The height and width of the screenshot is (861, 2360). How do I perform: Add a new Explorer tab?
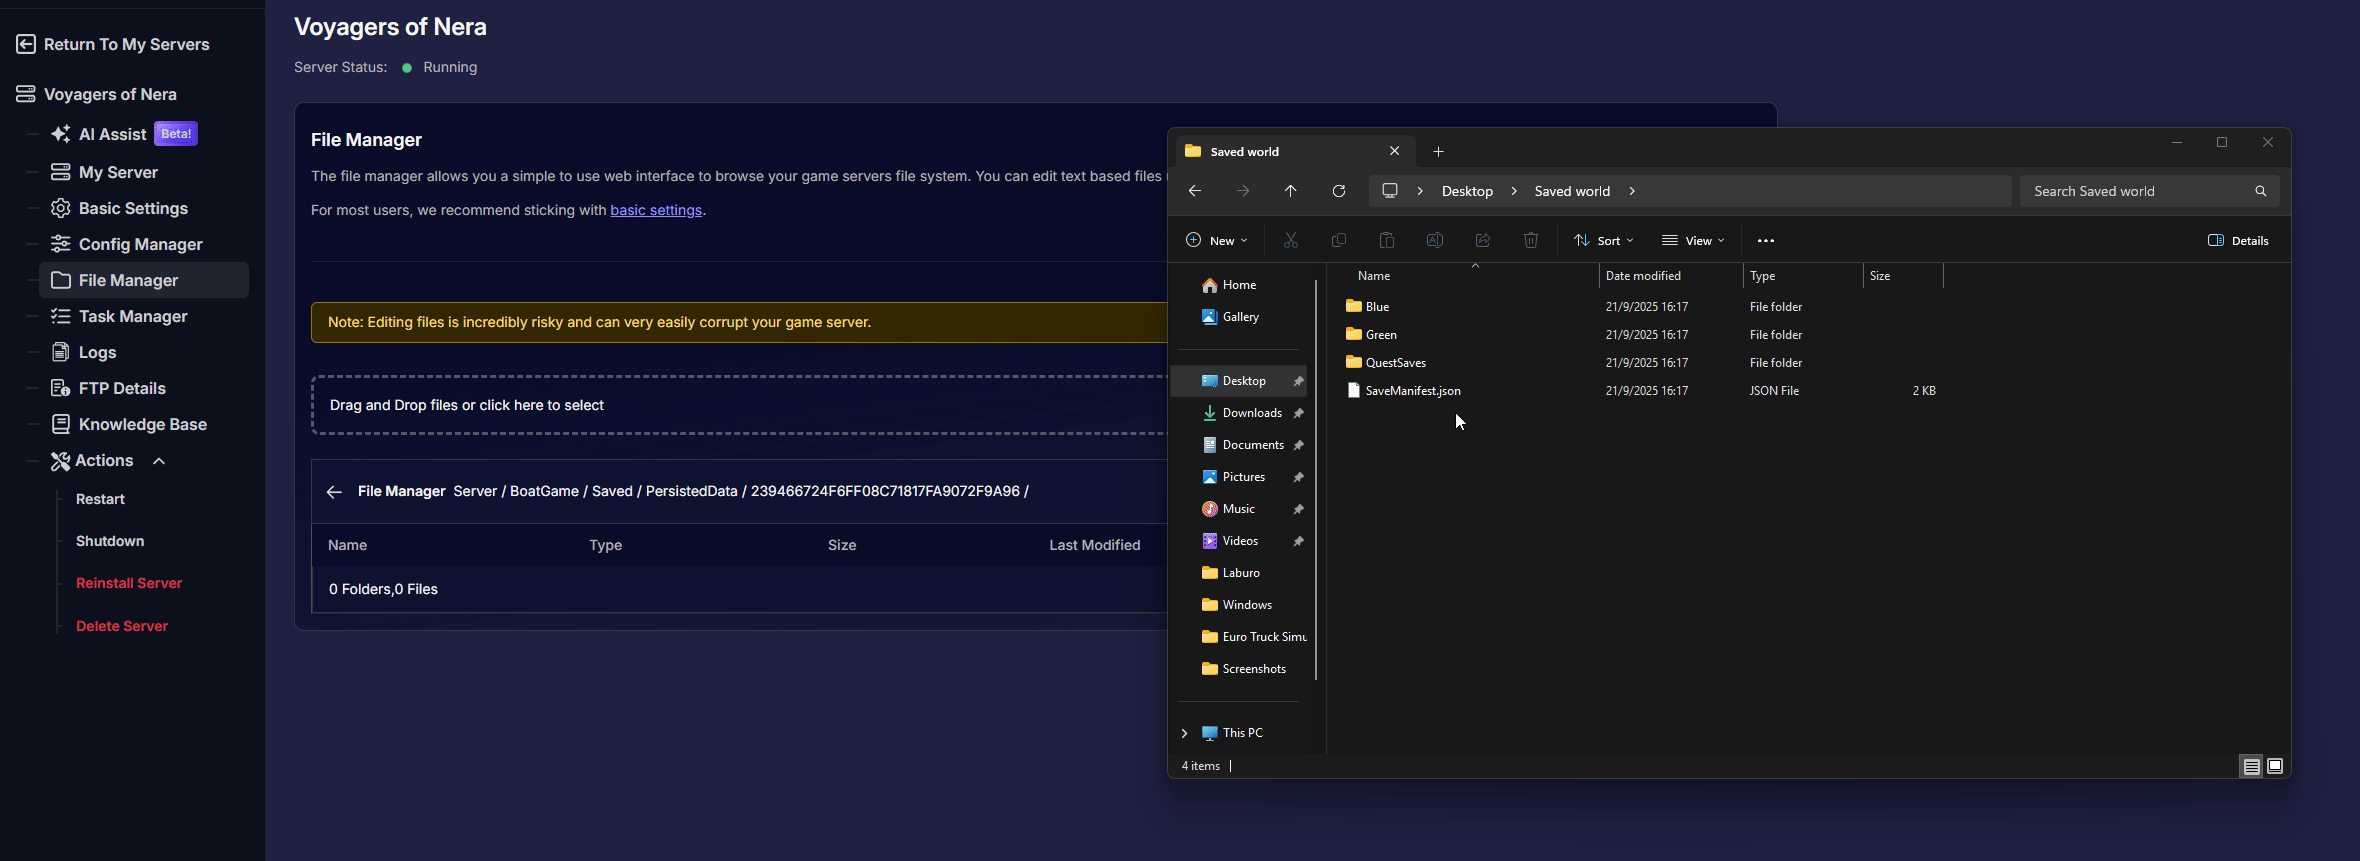(1438, 152)
